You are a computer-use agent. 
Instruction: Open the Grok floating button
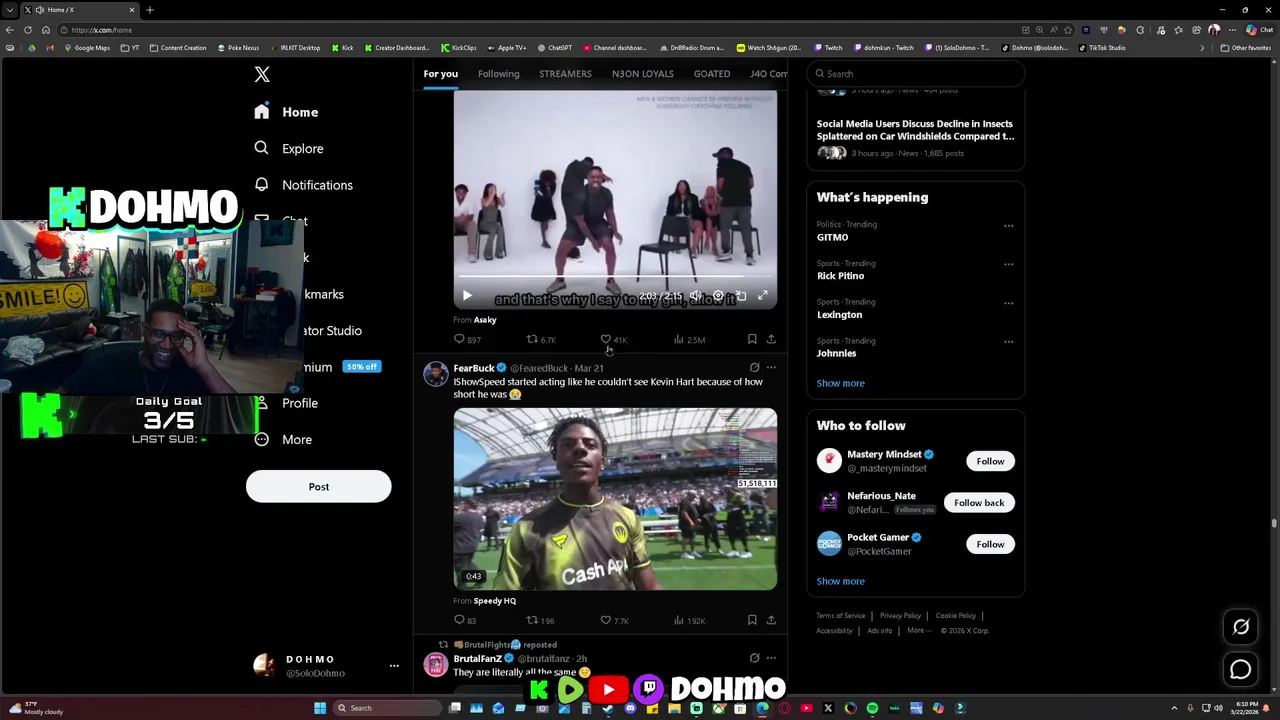[x=1241, y=627]
